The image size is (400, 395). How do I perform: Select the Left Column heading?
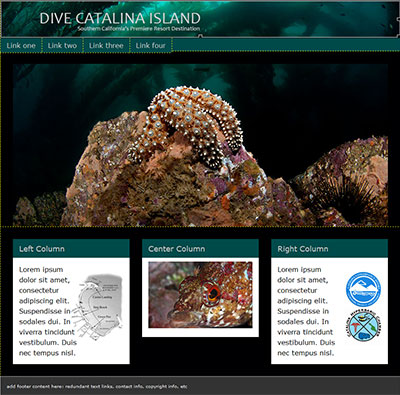coord(42,249)
